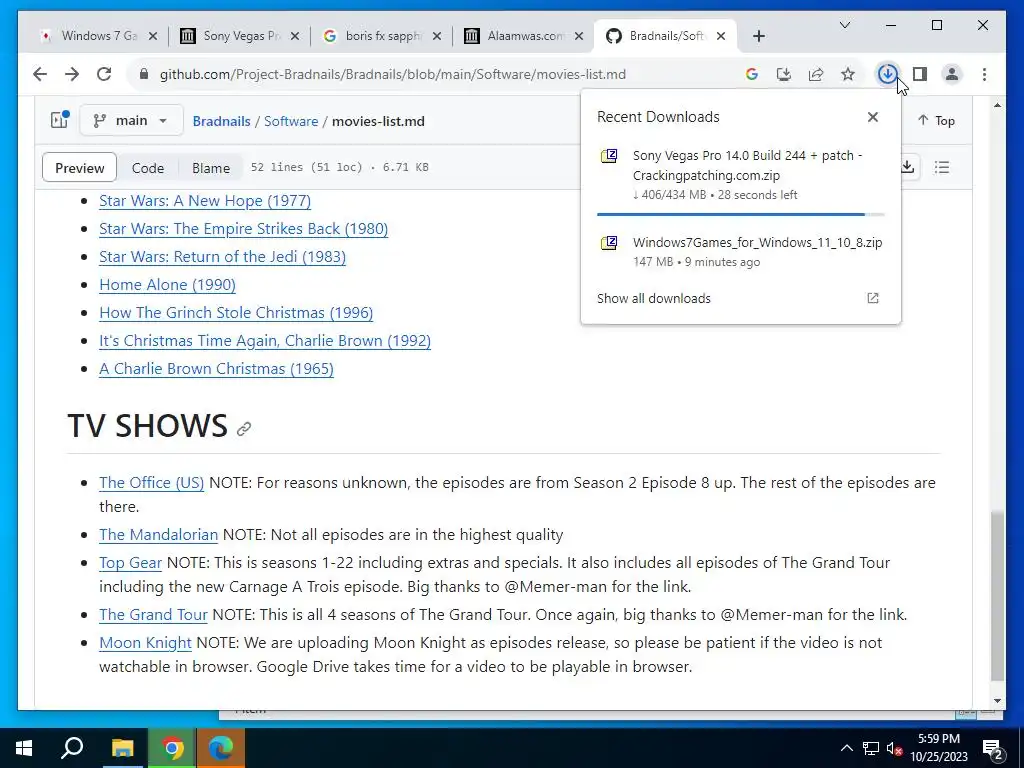
Task: Go forward with the browser forward arrow
Action: [x=72, y=74]
